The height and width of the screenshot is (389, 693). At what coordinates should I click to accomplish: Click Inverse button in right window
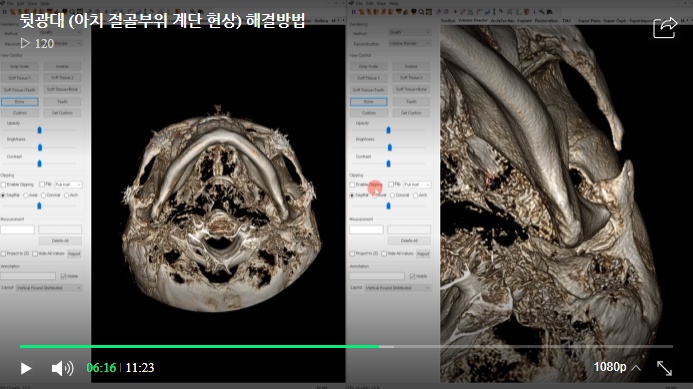point(411,66)
